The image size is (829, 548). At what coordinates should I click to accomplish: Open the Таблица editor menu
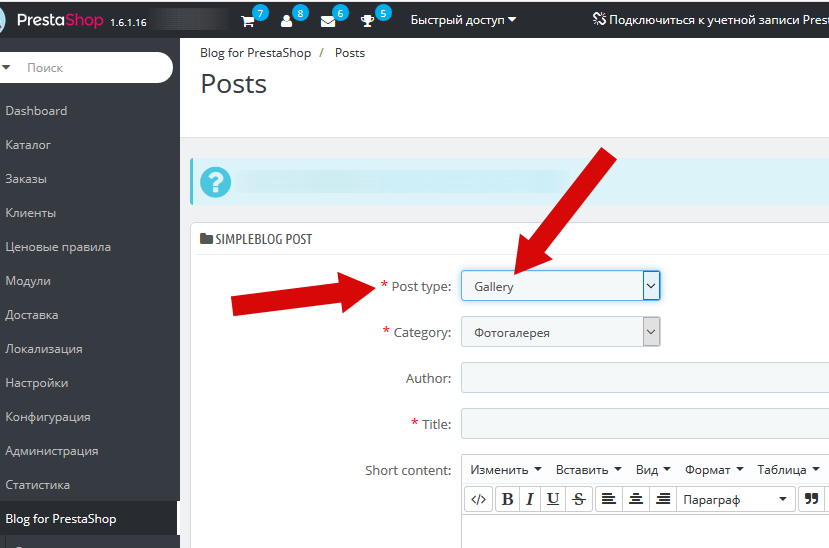point(788,470)
